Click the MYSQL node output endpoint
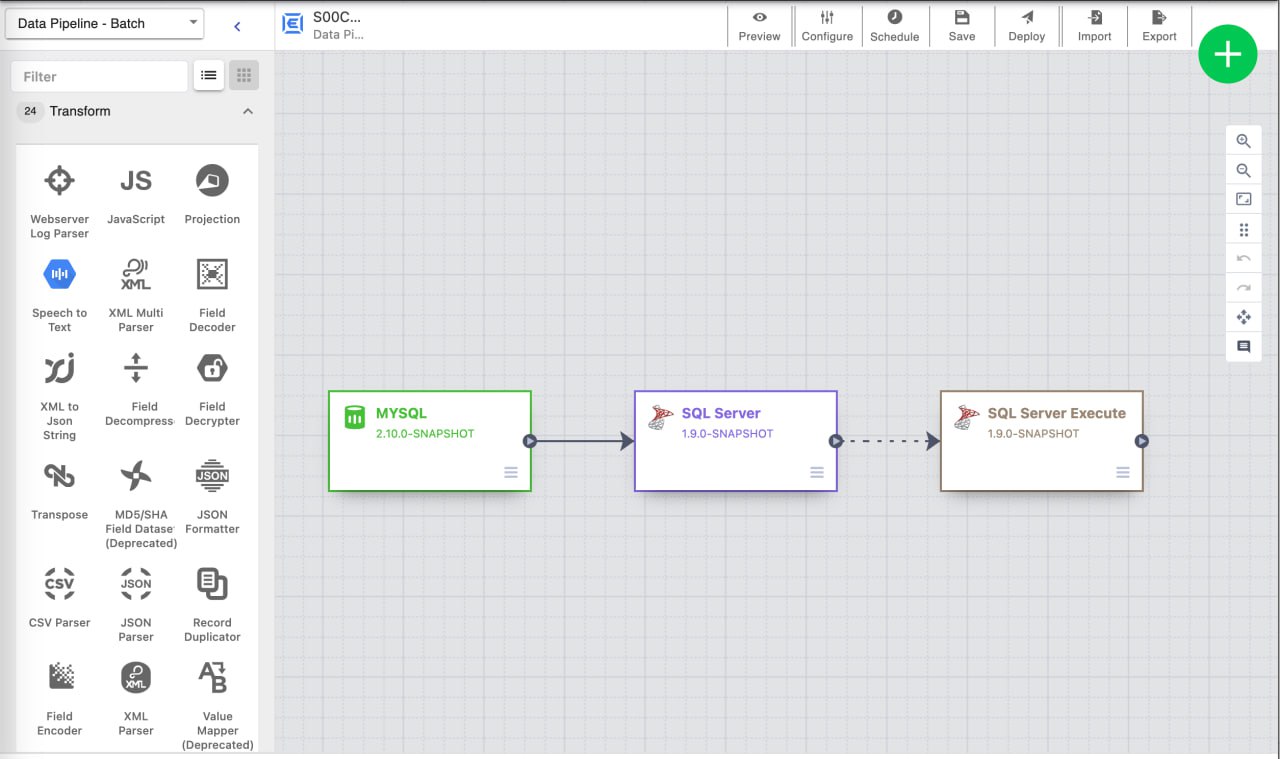The image size is (1280, 759). 530,441
